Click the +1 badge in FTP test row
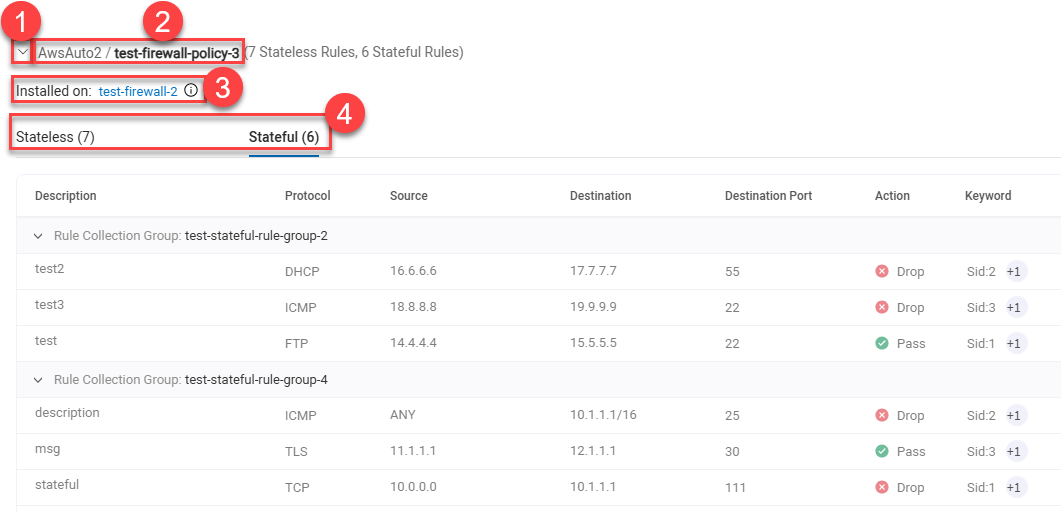Image resolution: width=1061 pixels, height=512 pixels. point(1015,343)
